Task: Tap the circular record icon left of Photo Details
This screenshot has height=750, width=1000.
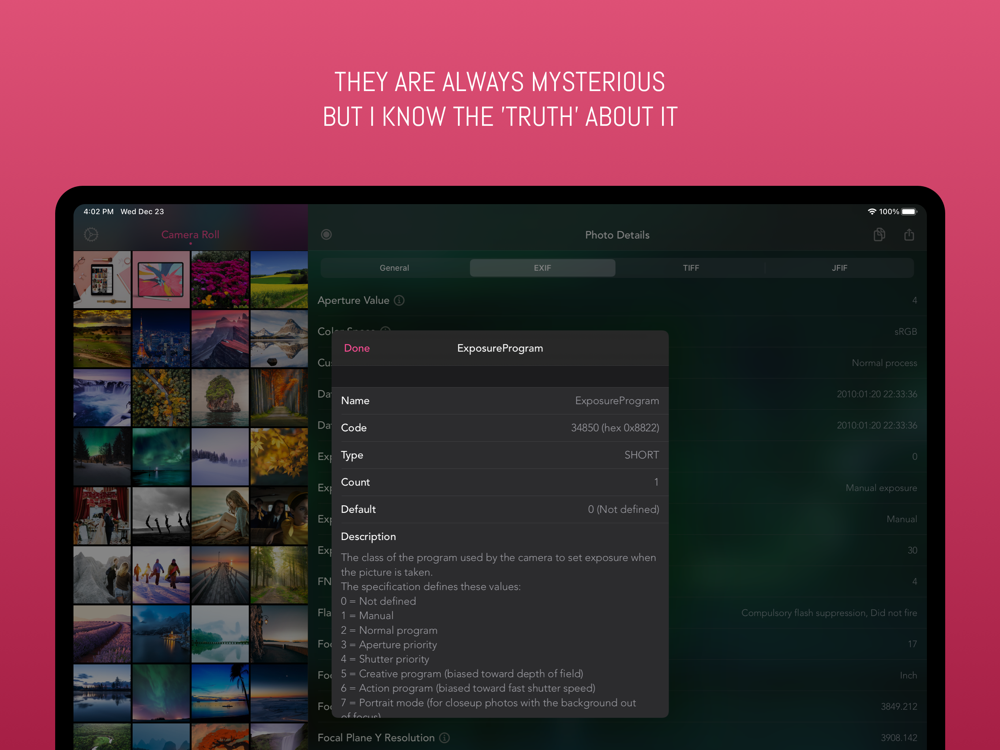Action: [x=327, y=235]
